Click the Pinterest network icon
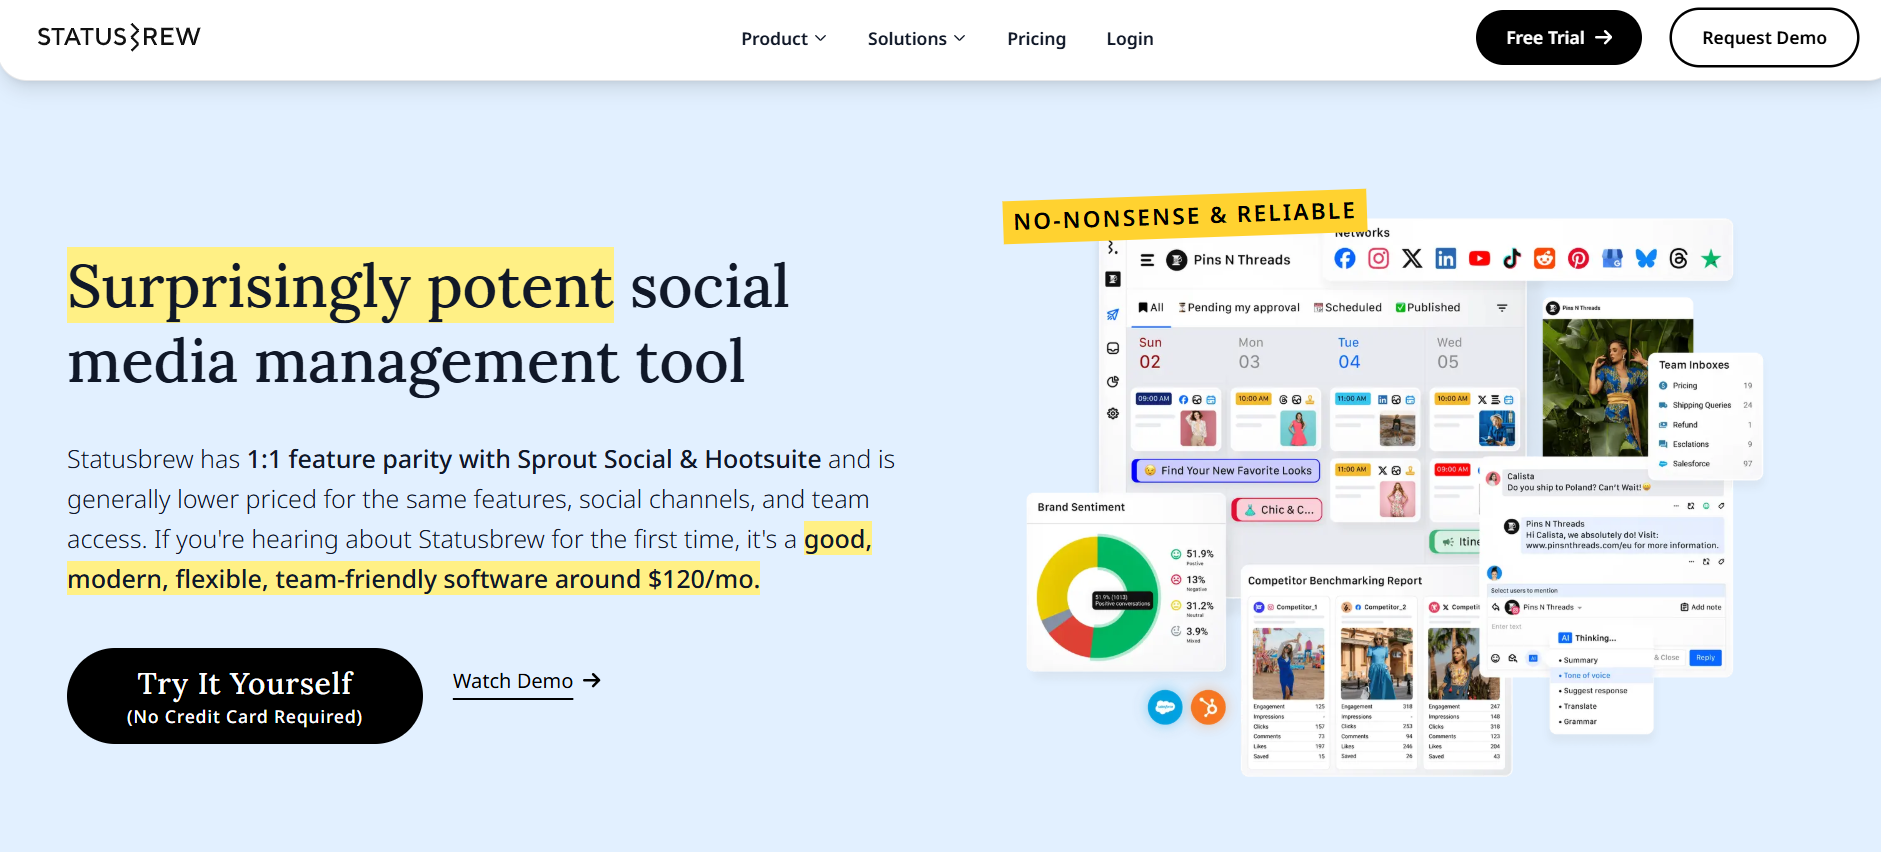The height and width of the screenshot is (852, 1881). (1578, 259)
